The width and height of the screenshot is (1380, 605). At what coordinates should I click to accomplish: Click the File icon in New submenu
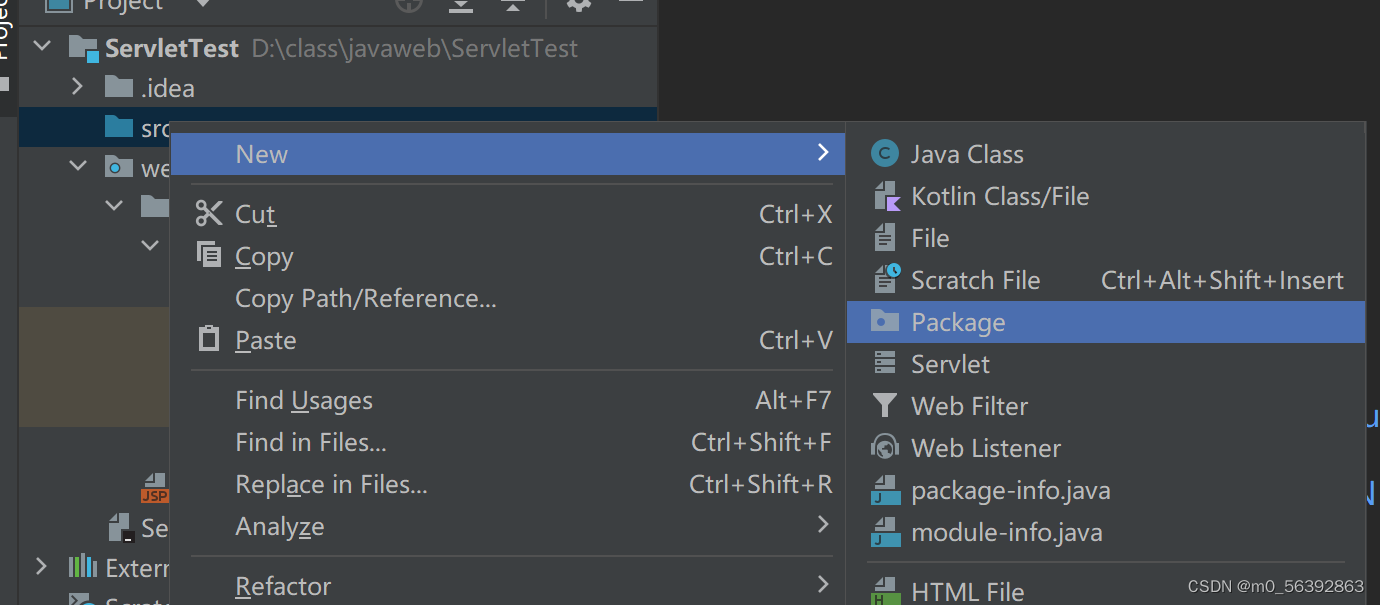pyautogui.click(x=885, y=238)
